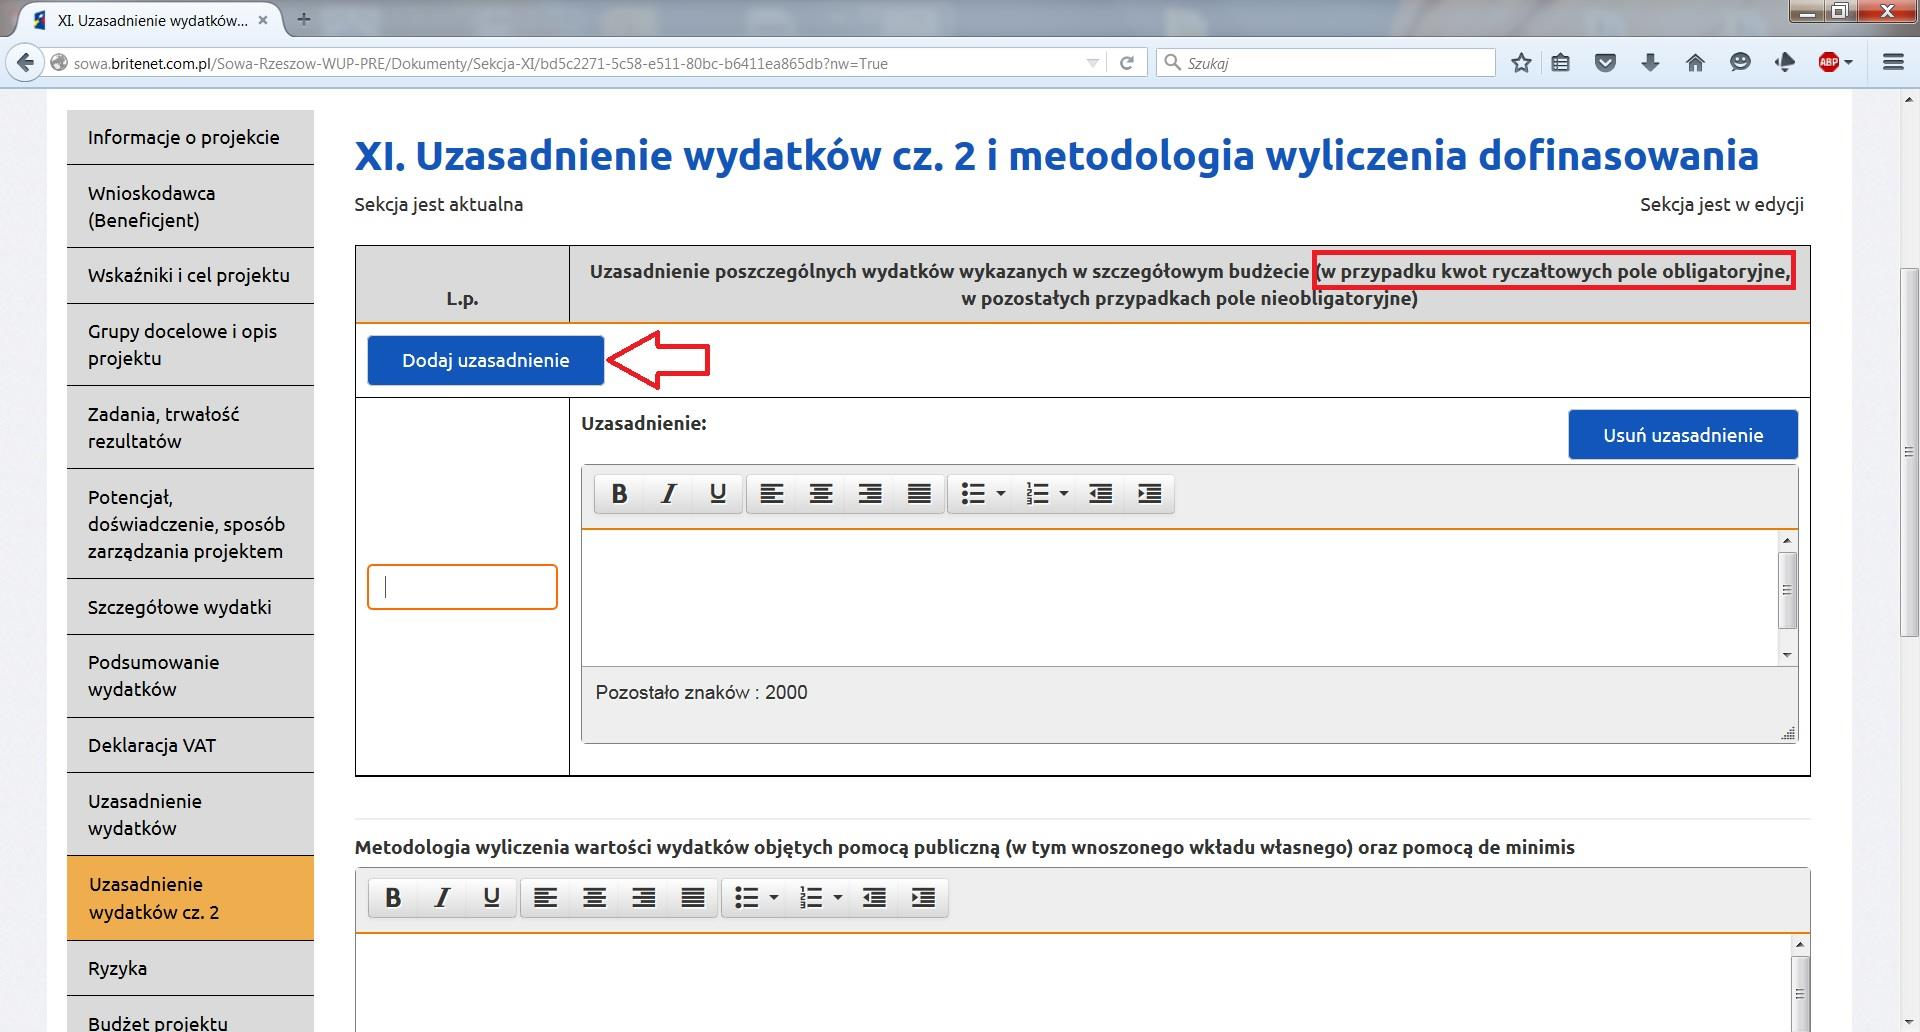Image resolution: width=1920 pixels, height=1032 pixels.
Task: Increase indent in the Metodologia editor
Action: click(924, 897)
